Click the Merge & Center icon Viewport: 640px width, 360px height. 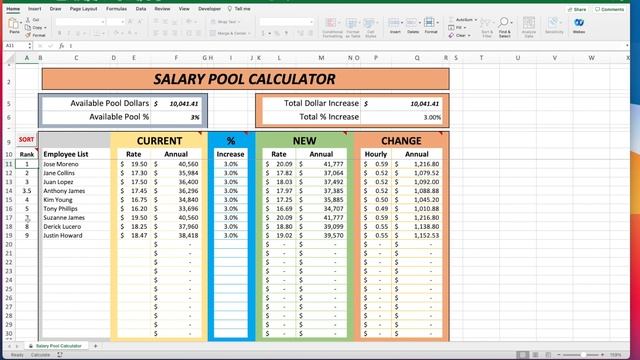pos(213,33)
